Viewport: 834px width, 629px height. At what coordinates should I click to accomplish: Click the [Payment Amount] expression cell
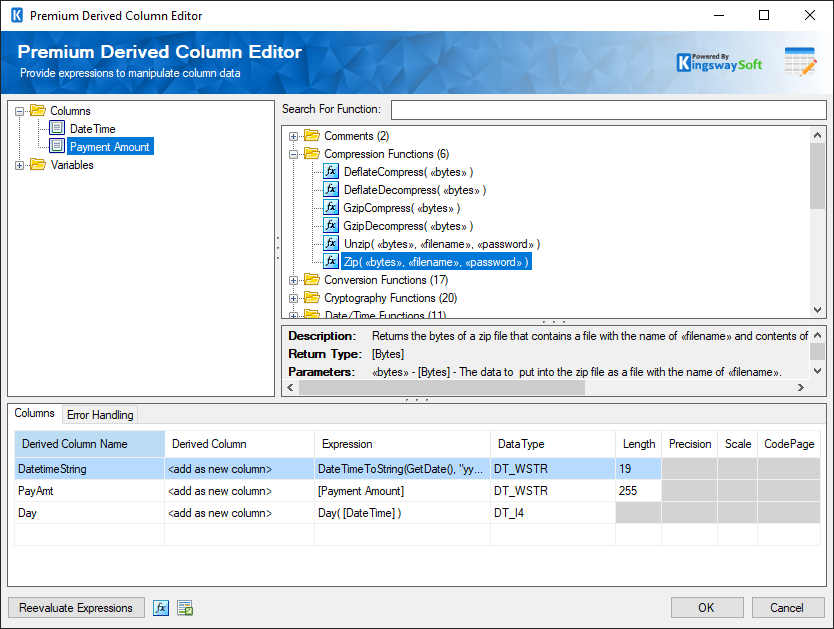point(402,491)
